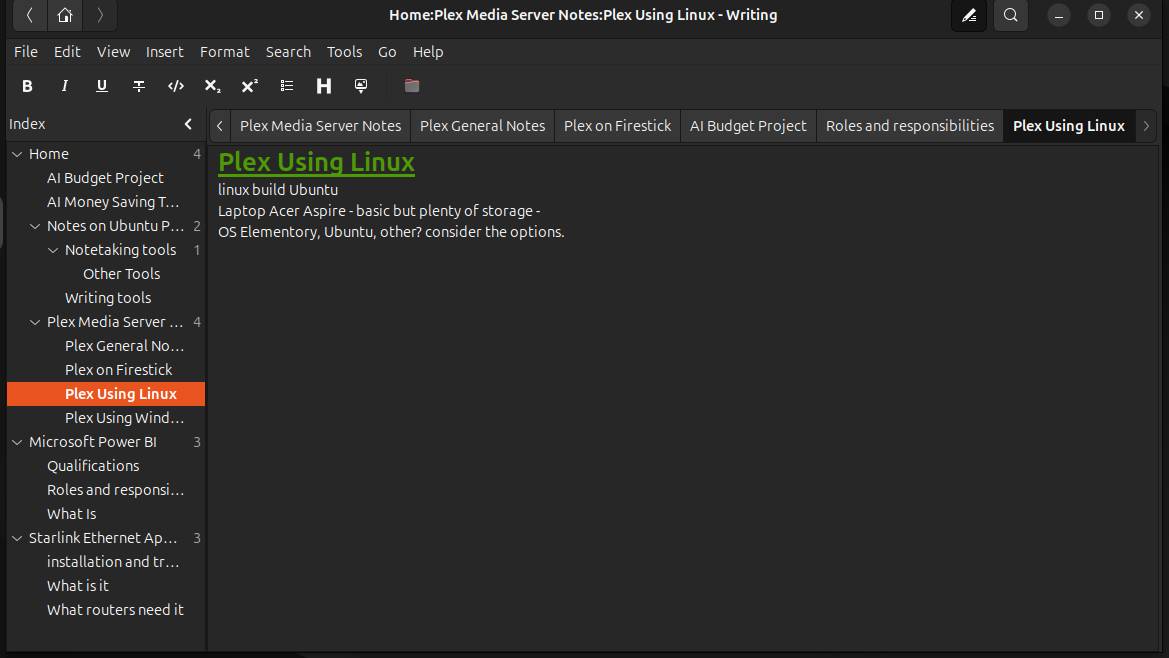Apply subscript formatting

coord(212,86)
